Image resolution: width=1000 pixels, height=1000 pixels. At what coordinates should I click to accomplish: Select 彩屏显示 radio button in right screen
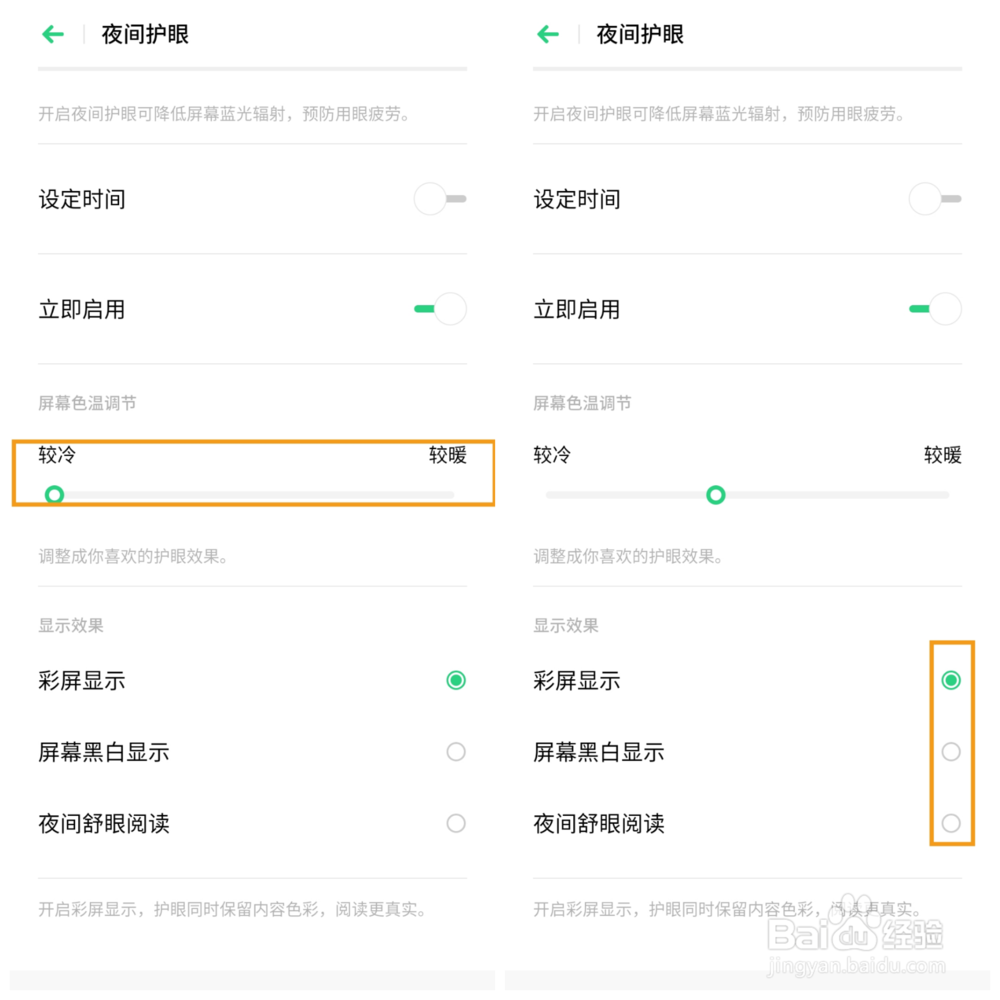(951, 680)
